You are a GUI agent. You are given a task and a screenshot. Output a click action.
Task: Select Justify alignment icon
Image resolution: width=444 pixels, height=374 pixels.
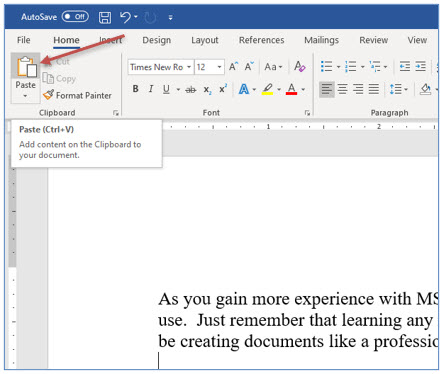(374, 89)
